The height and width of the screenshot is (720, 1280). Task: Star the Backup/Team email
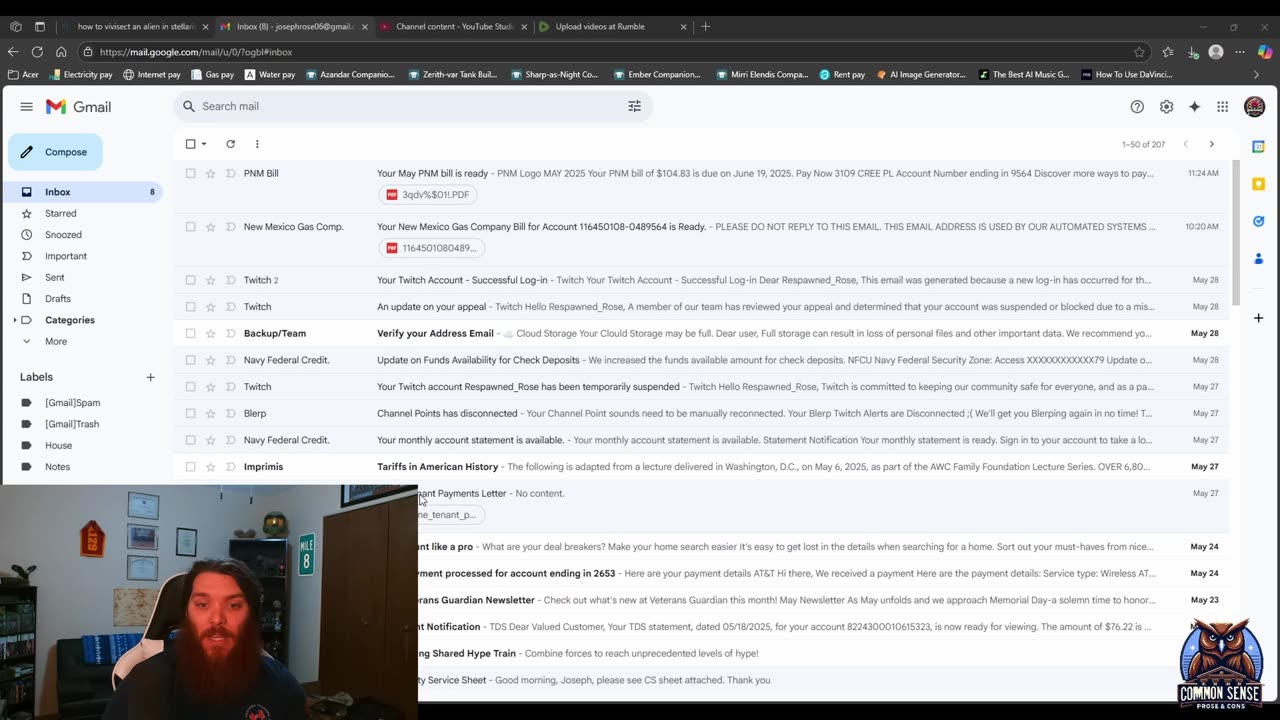[x=210, y=333]
